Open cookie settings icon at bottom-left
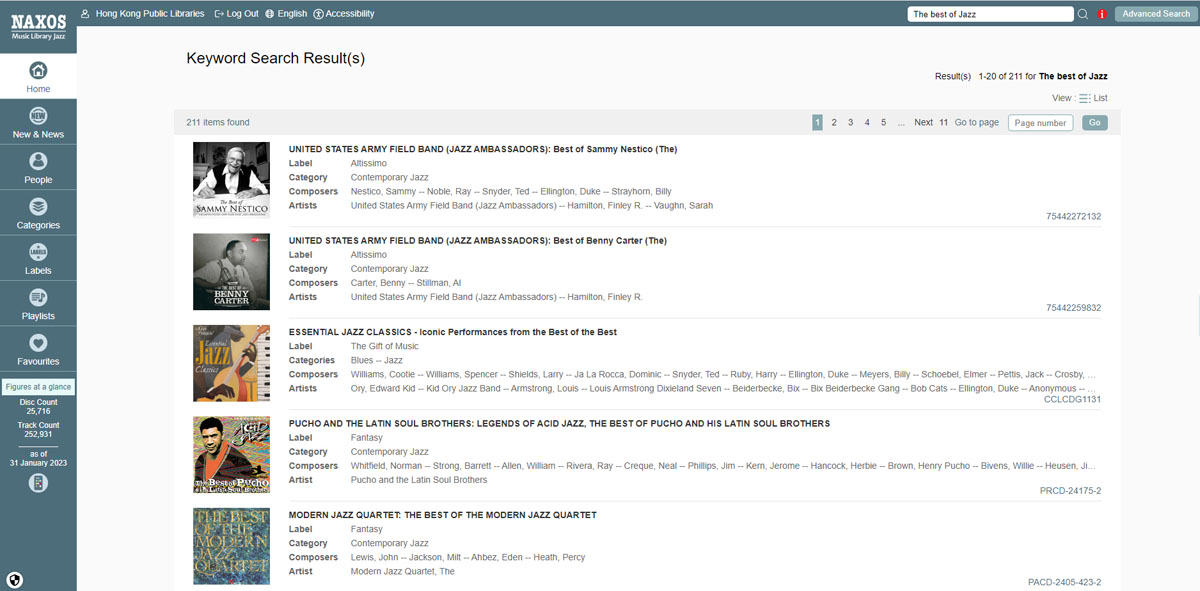This screenshot has height=591, width=1200. tap(15, 579)
